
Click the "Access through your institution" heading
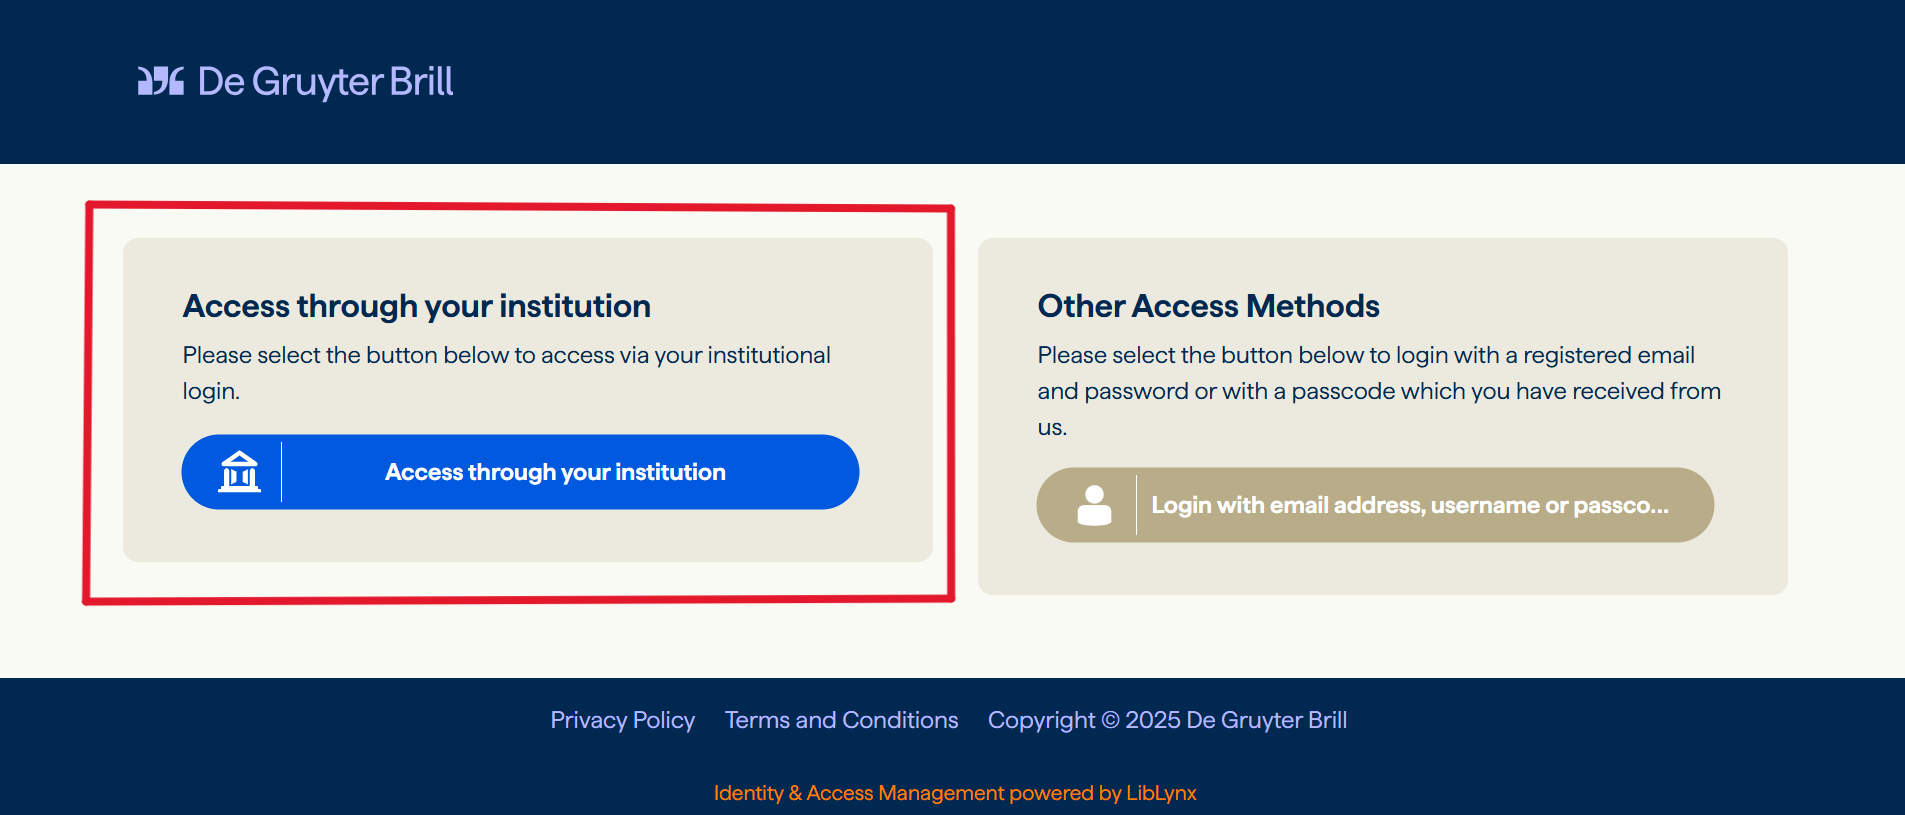tap(416, 306)
